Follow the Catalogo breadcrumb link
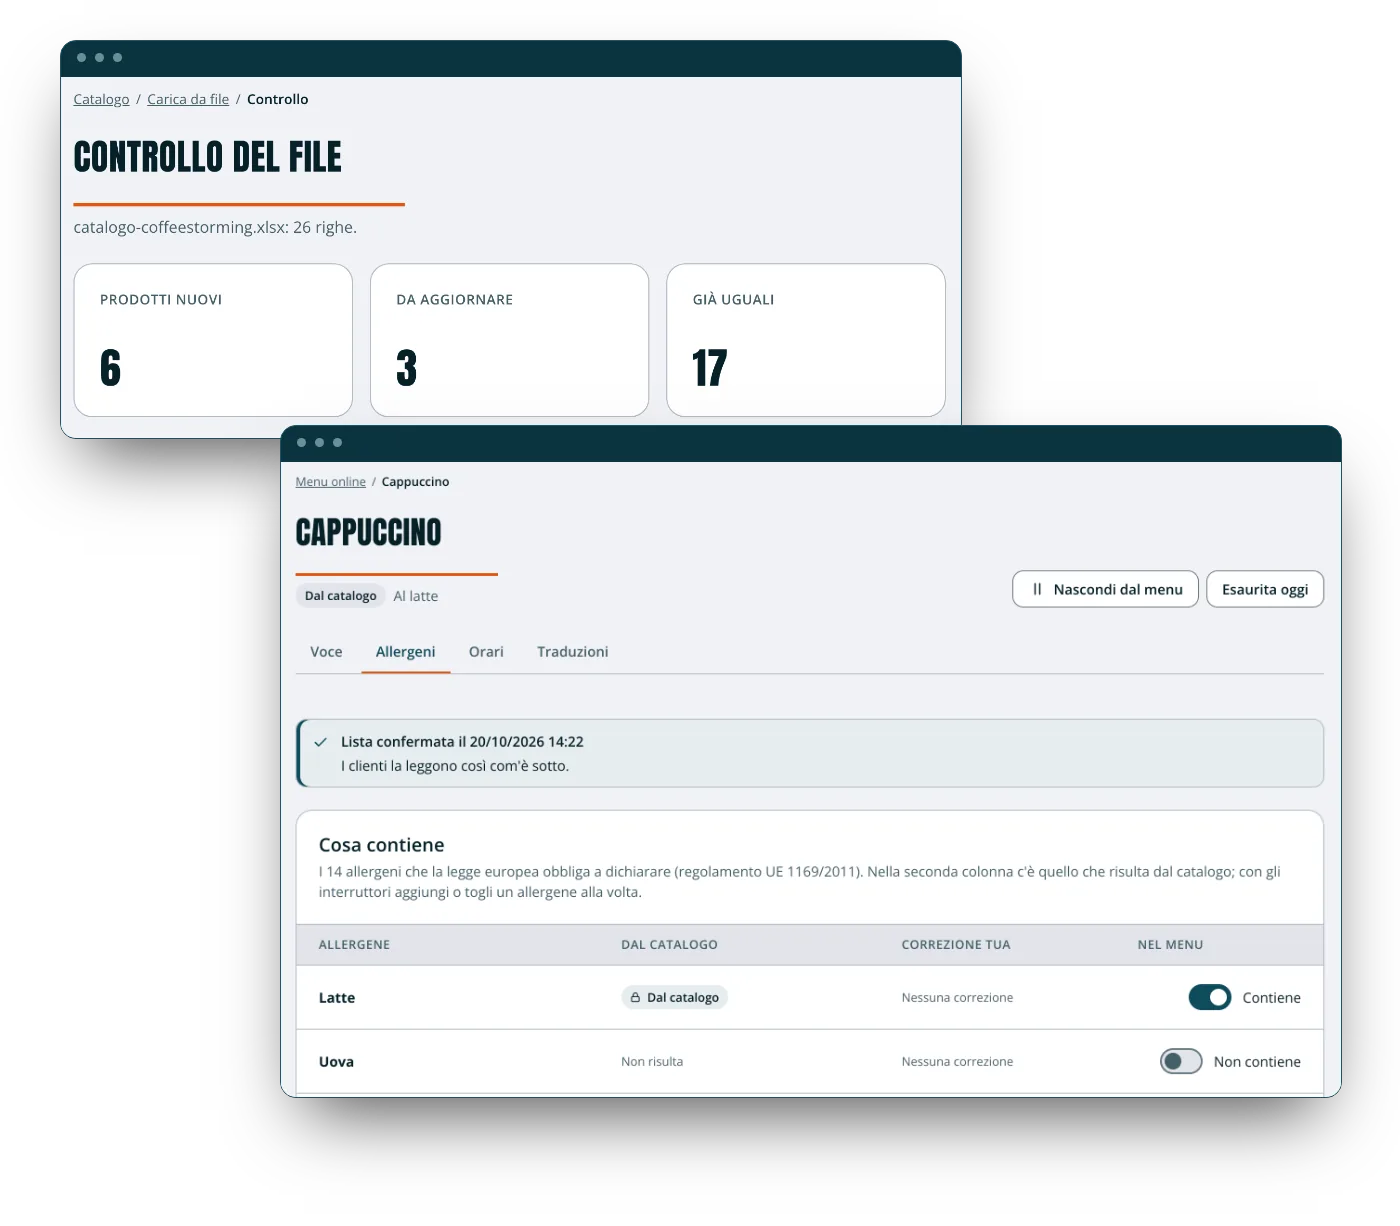1400x1226 pixels. tap(101, 99)
